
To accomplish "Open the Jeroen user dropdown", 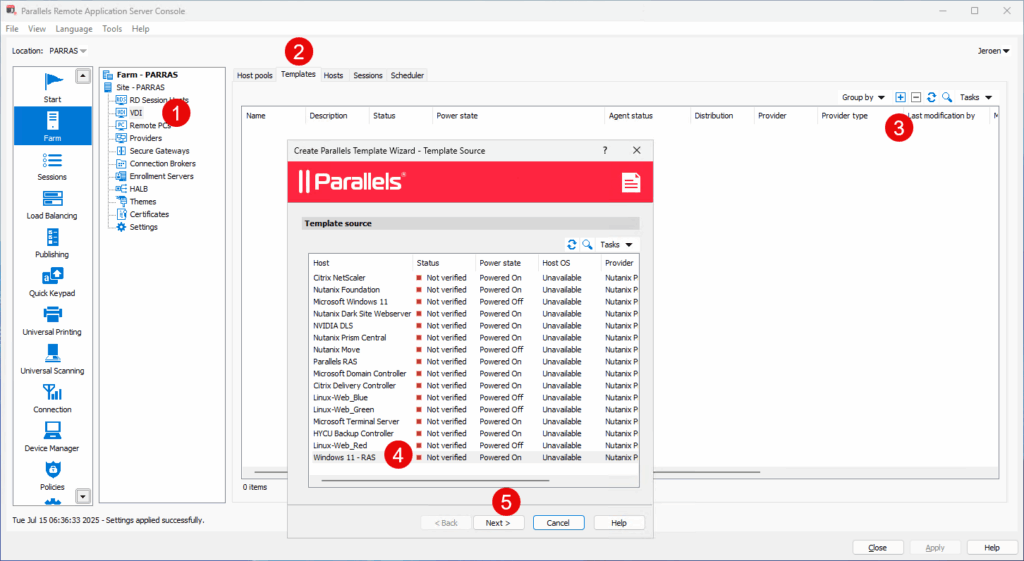I will pos(993,51).
